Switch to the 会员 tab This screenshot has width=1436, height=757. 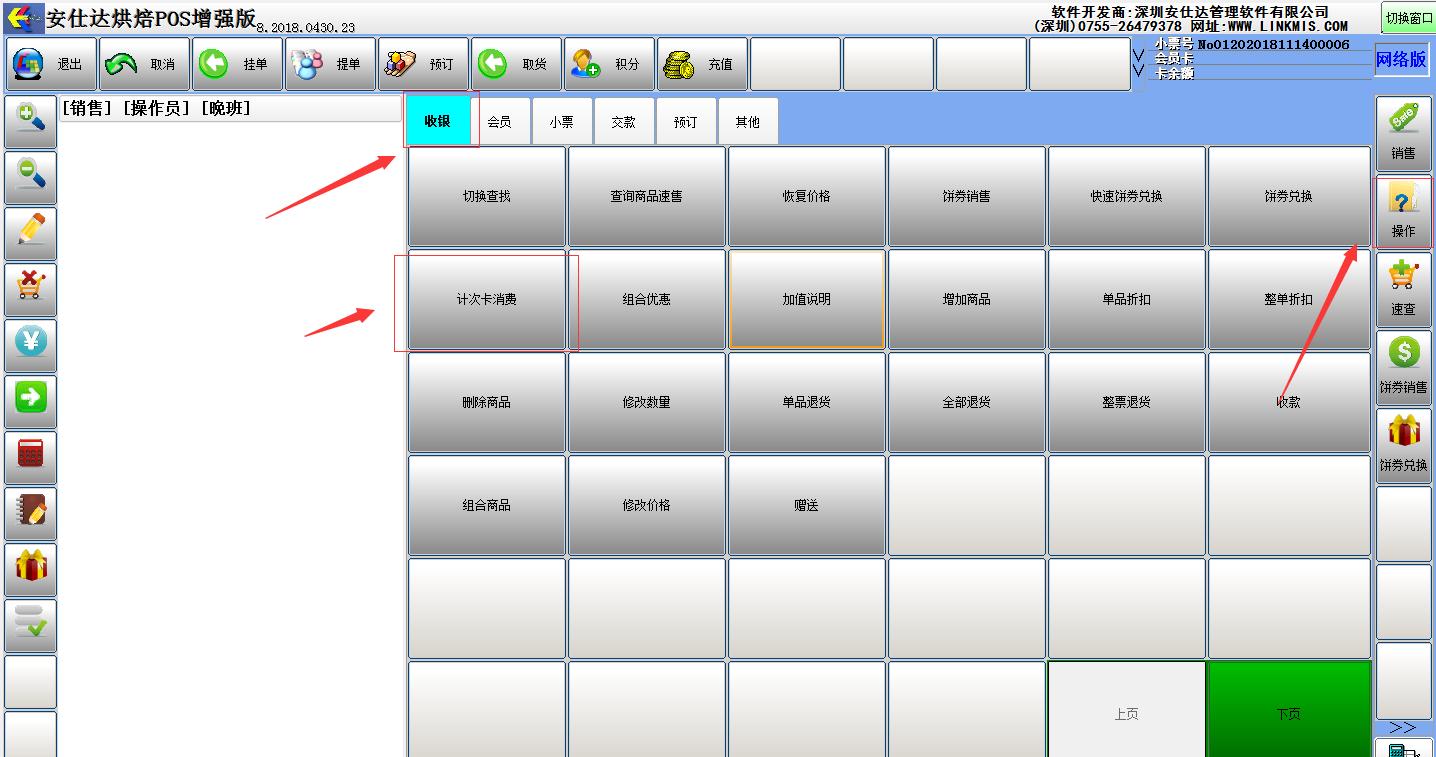point(501,120)
